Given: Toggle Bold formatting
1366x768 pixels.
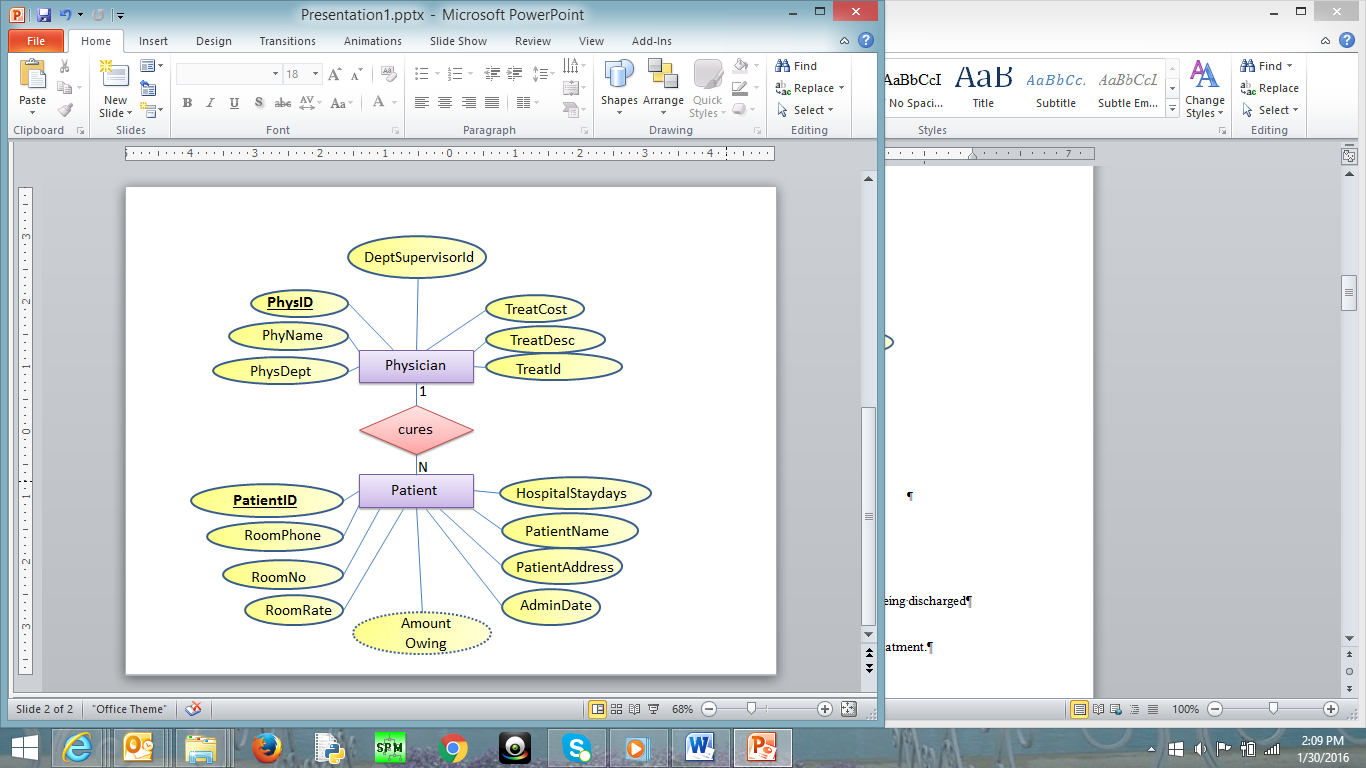Looking at the screenshot, I should tap(187, 103).
